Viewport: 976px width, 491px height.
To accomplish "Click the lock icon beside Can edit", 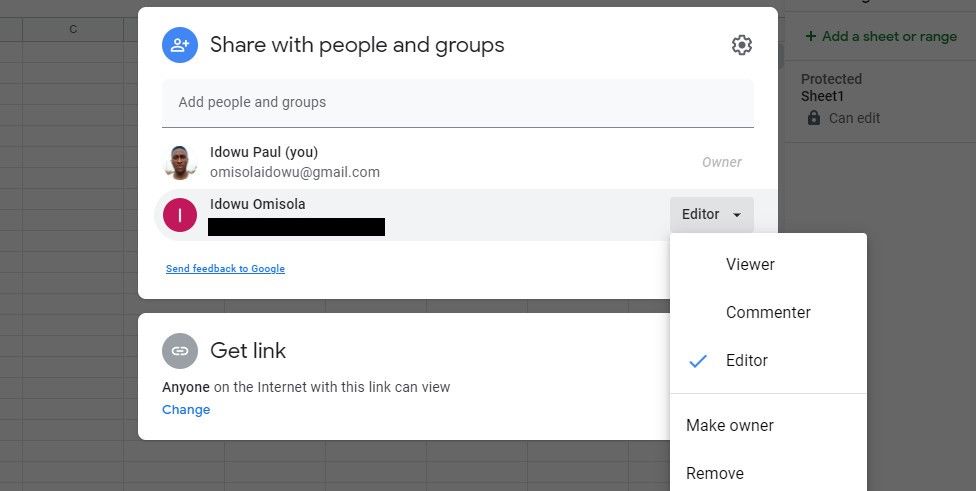I will [814, 118].
